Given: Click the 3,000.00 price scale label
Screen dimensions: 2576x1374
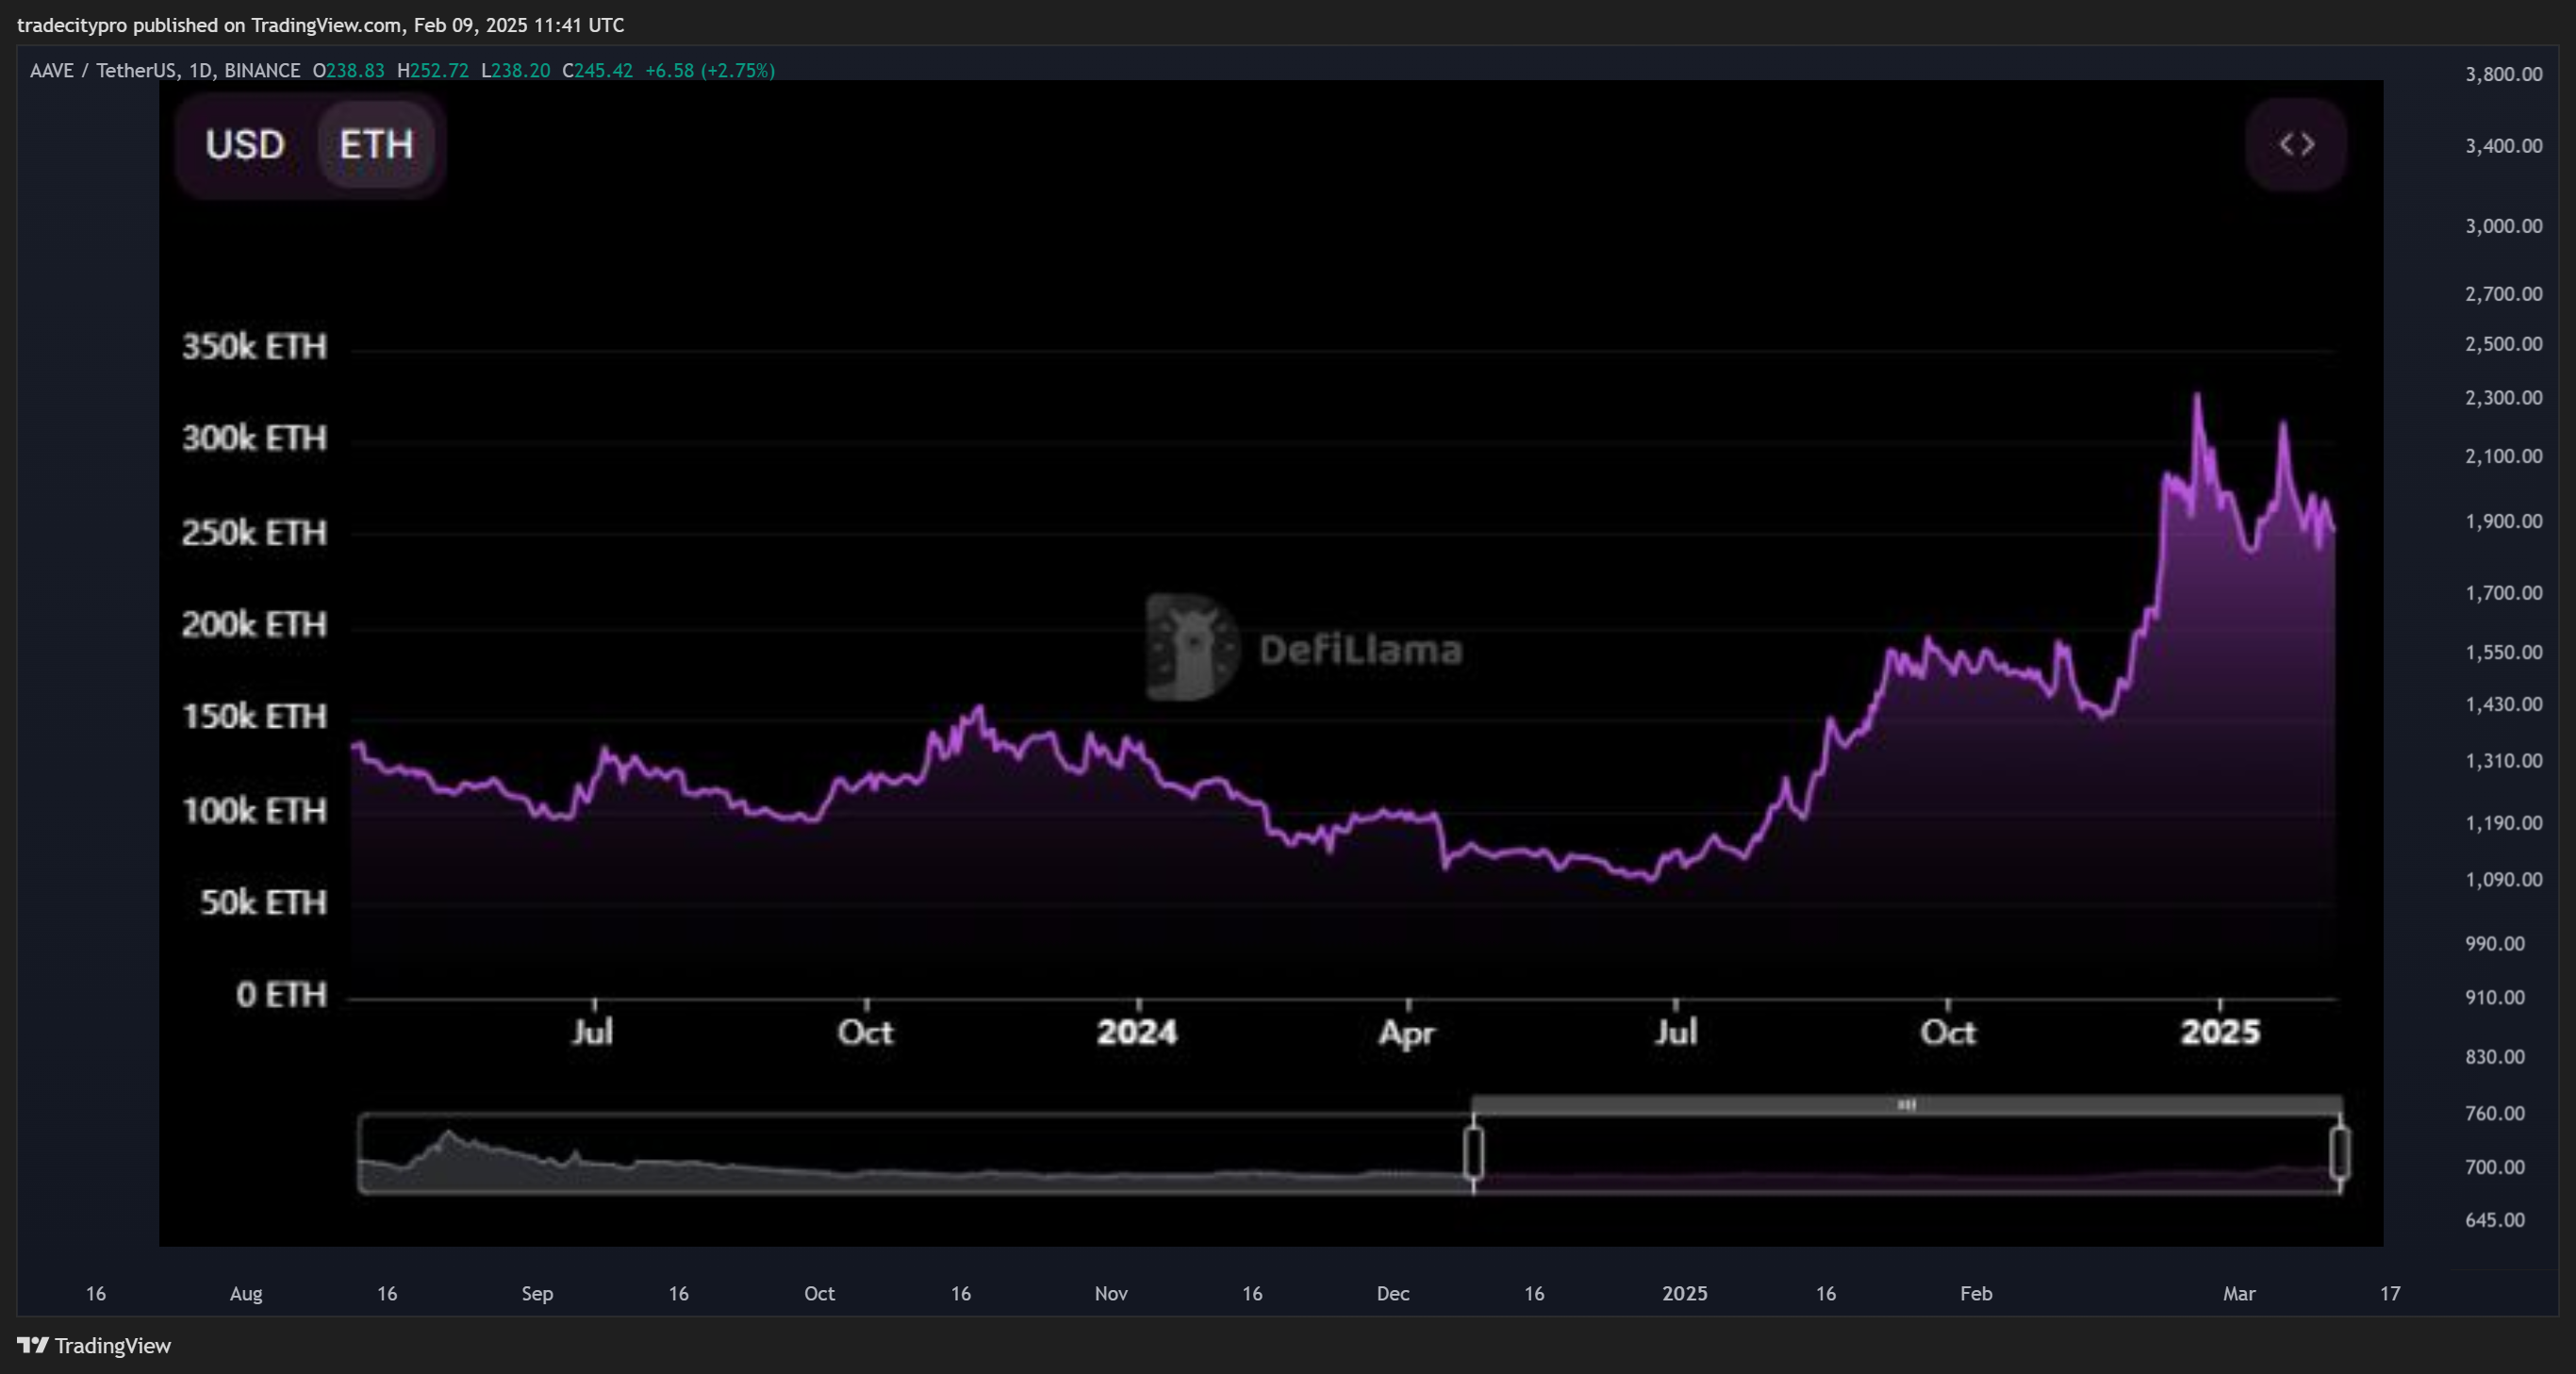Looking at the screenshot, I should pos(2504,226).
